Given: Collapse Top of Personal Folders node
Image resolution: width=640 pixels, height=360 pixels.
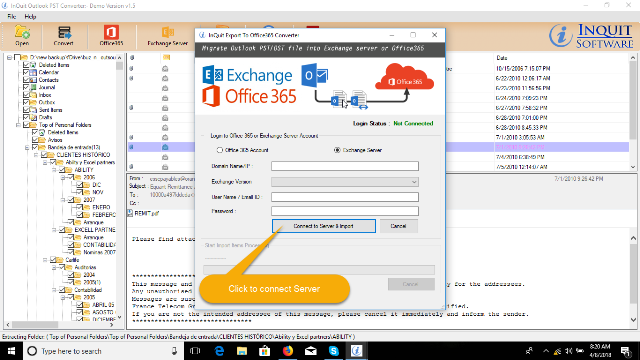Looking at the screenshot, I should pyautogui.click(x=18, y=125).
